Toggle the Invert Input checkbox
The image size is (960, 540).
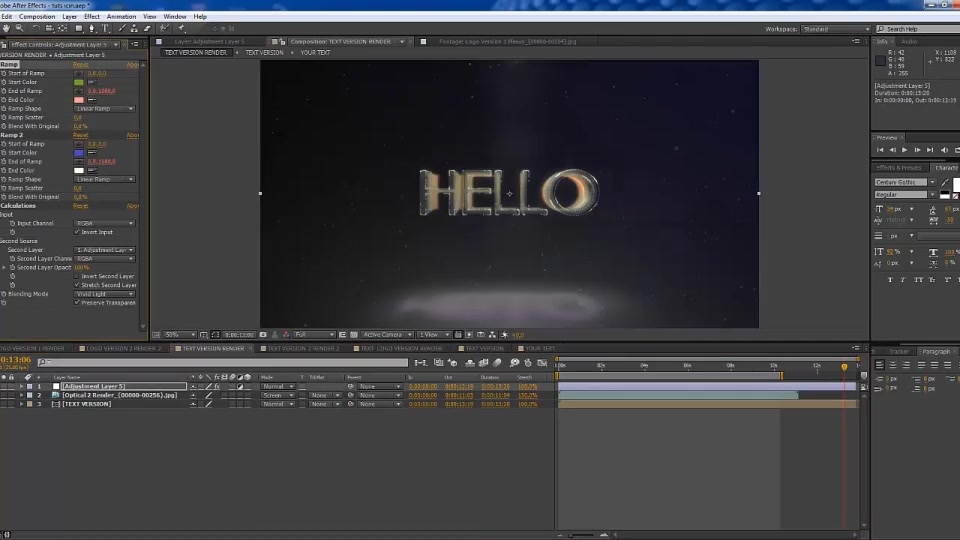click(77, 232)
